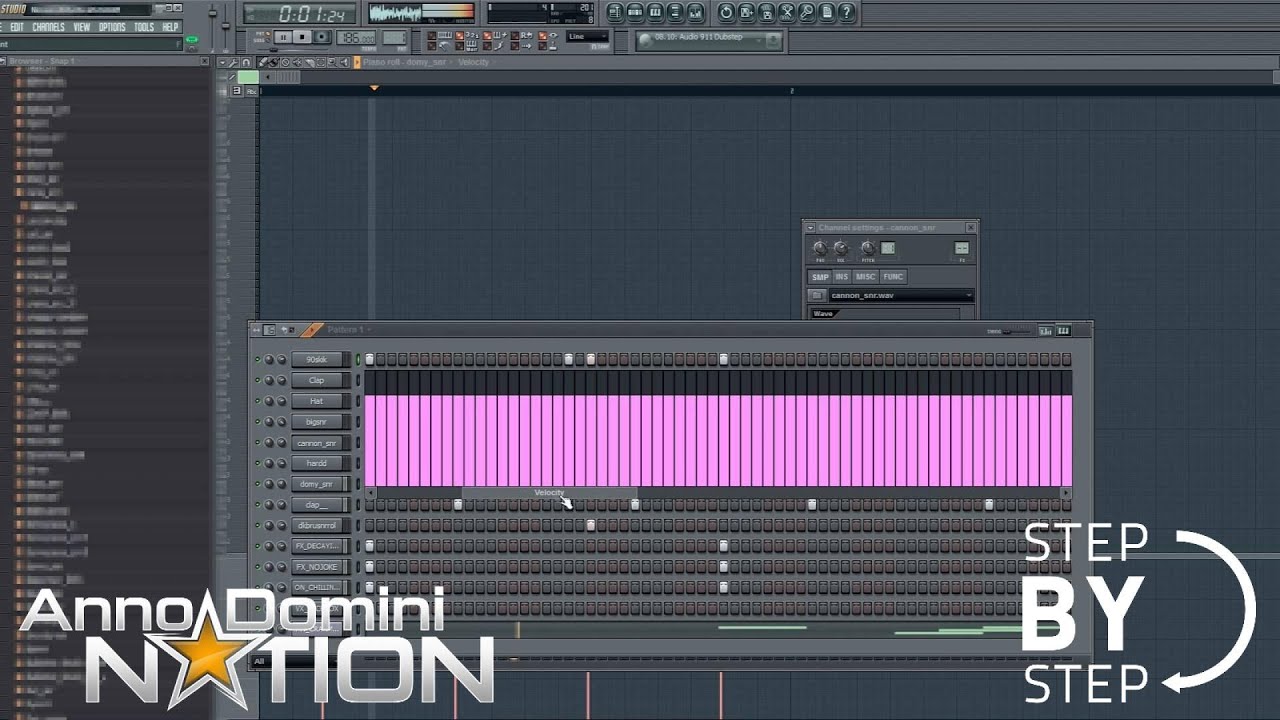1280x720 pixels.
Task: Click the Help question mark icon
Action: click(x=847, y=12)
